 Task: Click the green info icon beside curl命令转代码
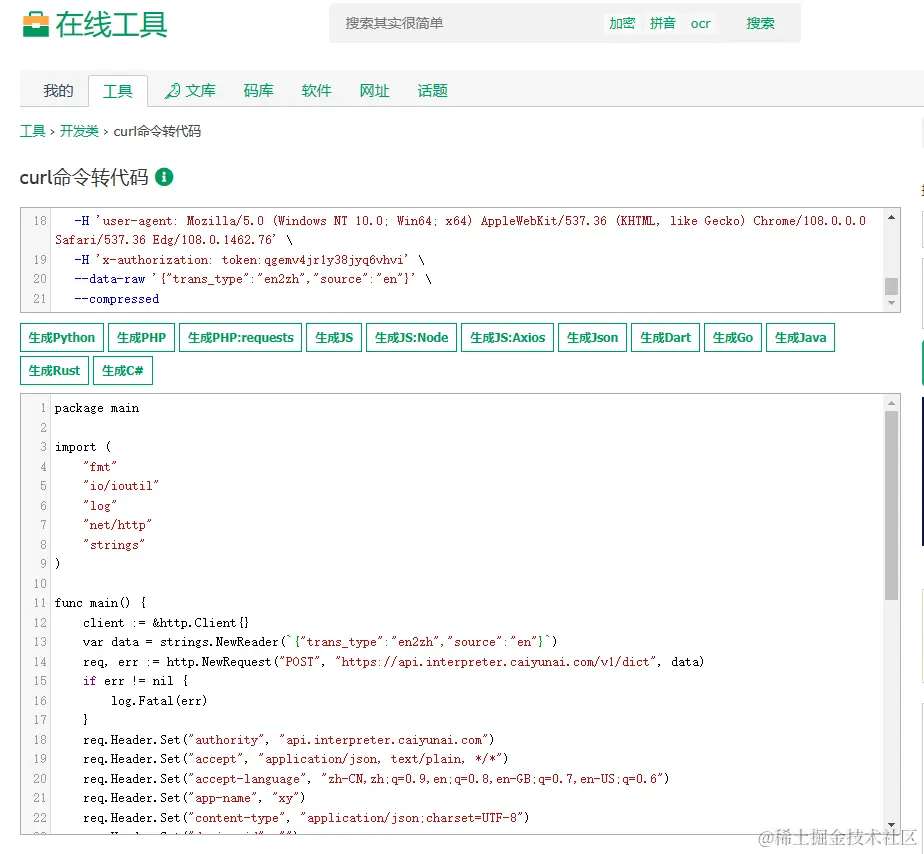point(164,177)
